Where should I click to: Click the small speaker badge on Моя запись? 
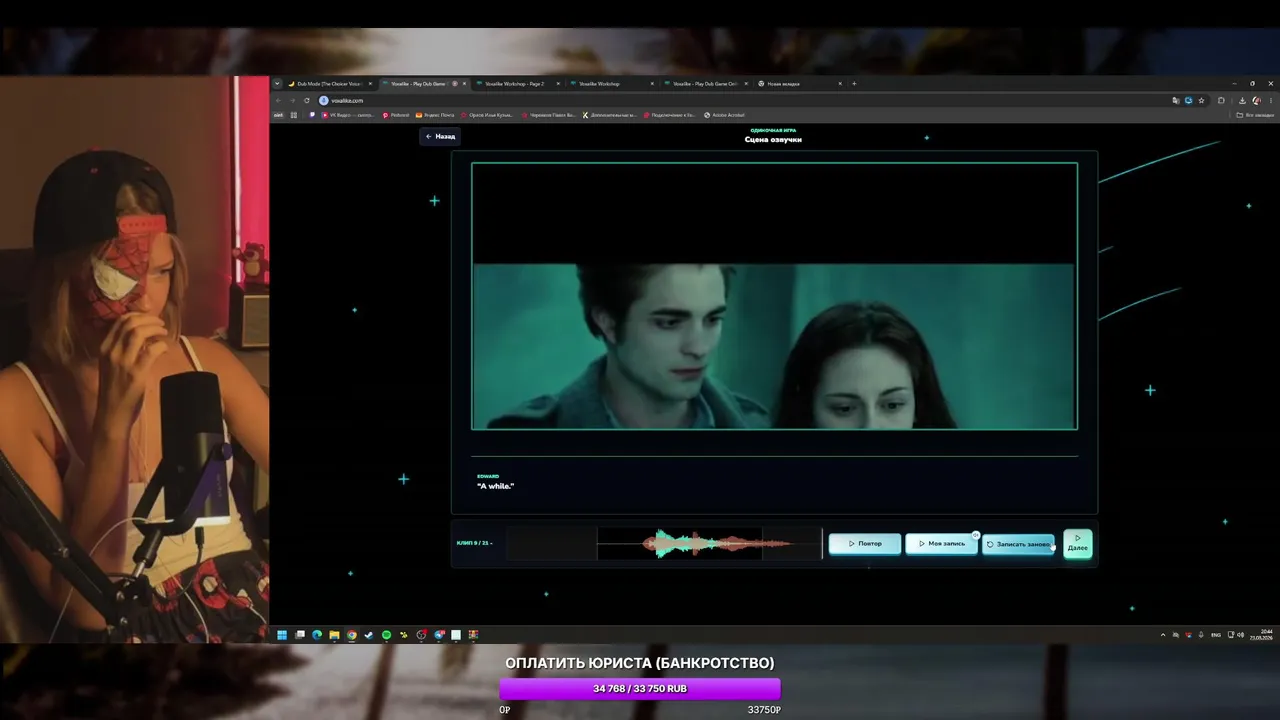point(976,535)
